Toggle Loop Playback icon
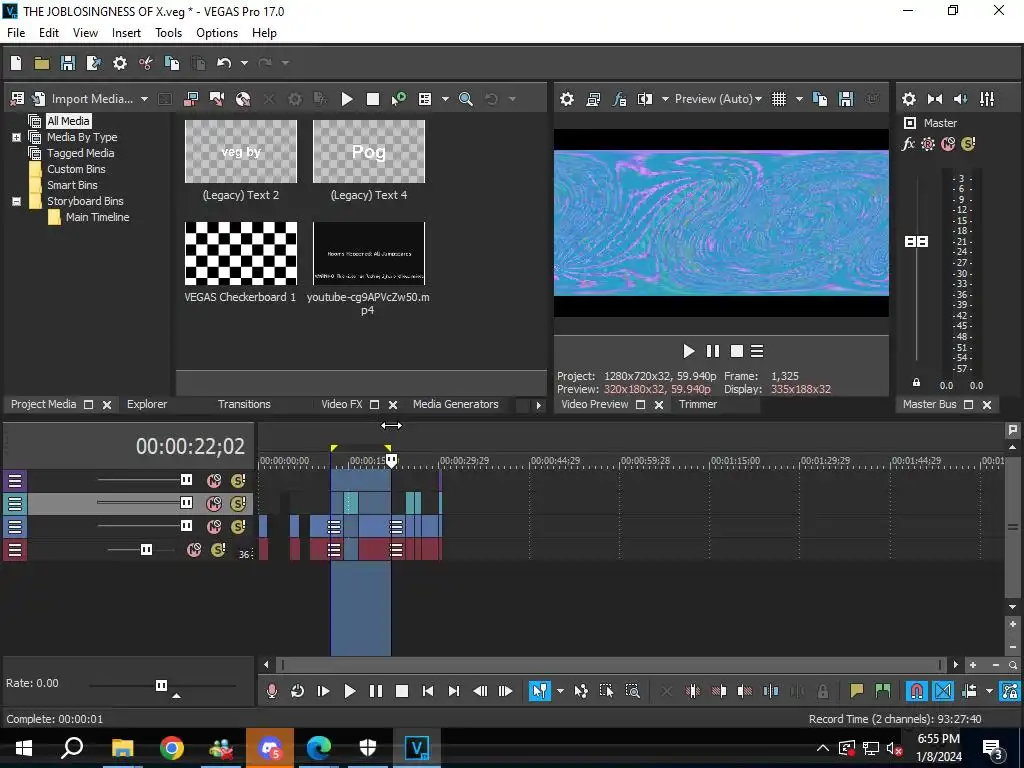This screenshot has height=768, width=1024. pyautogui.click(x=297, y=691)
